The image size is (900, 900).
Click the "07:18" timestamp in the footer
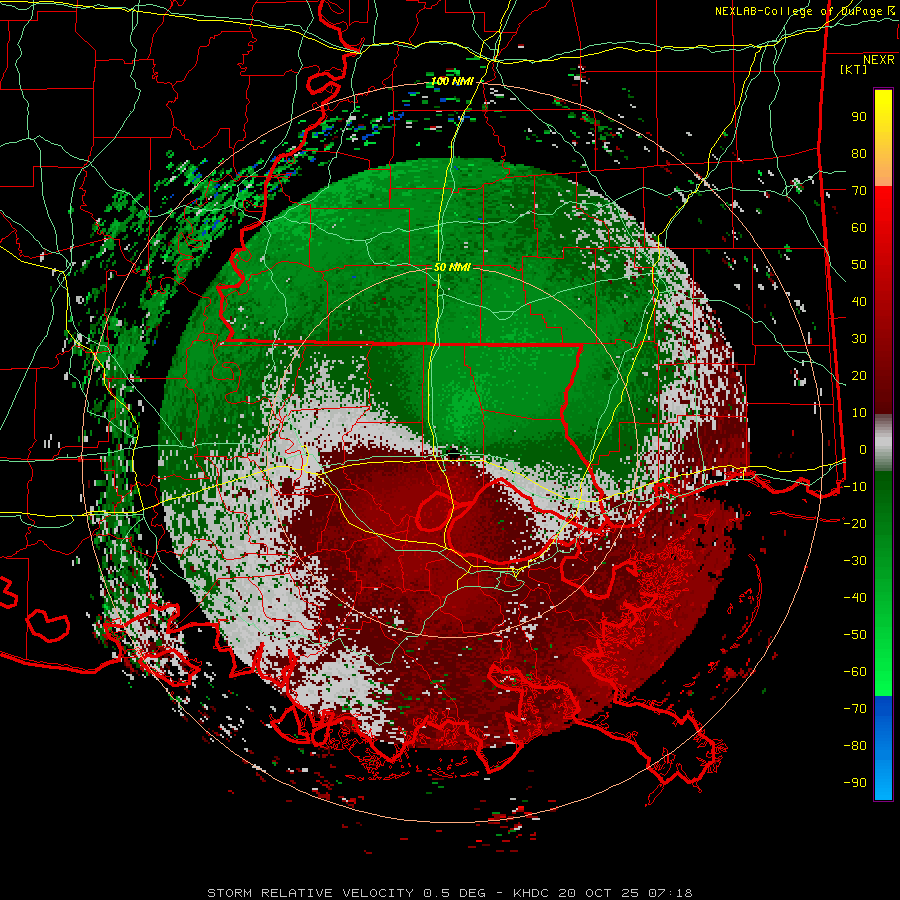click(671, 893)
